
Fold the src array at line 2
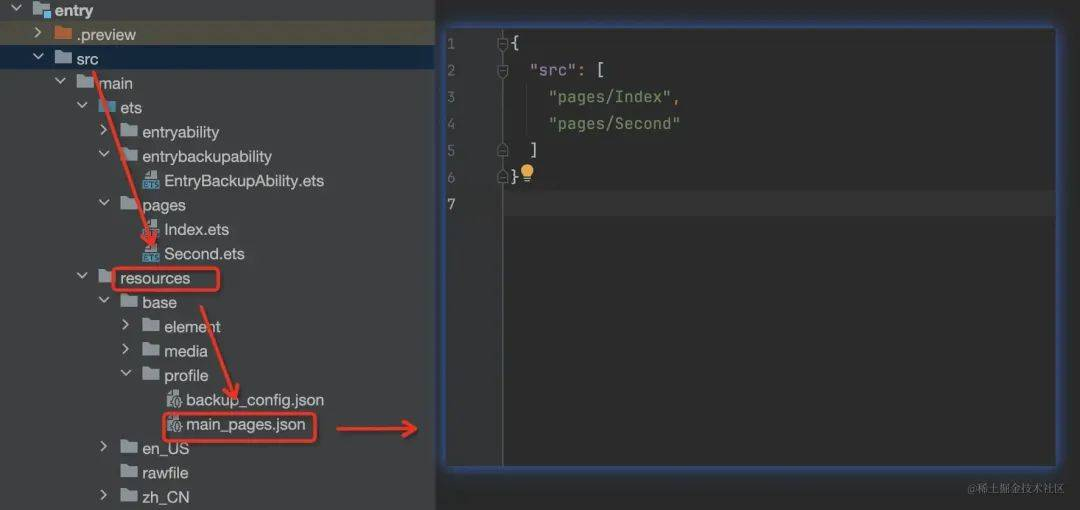(x=503, y=70)
